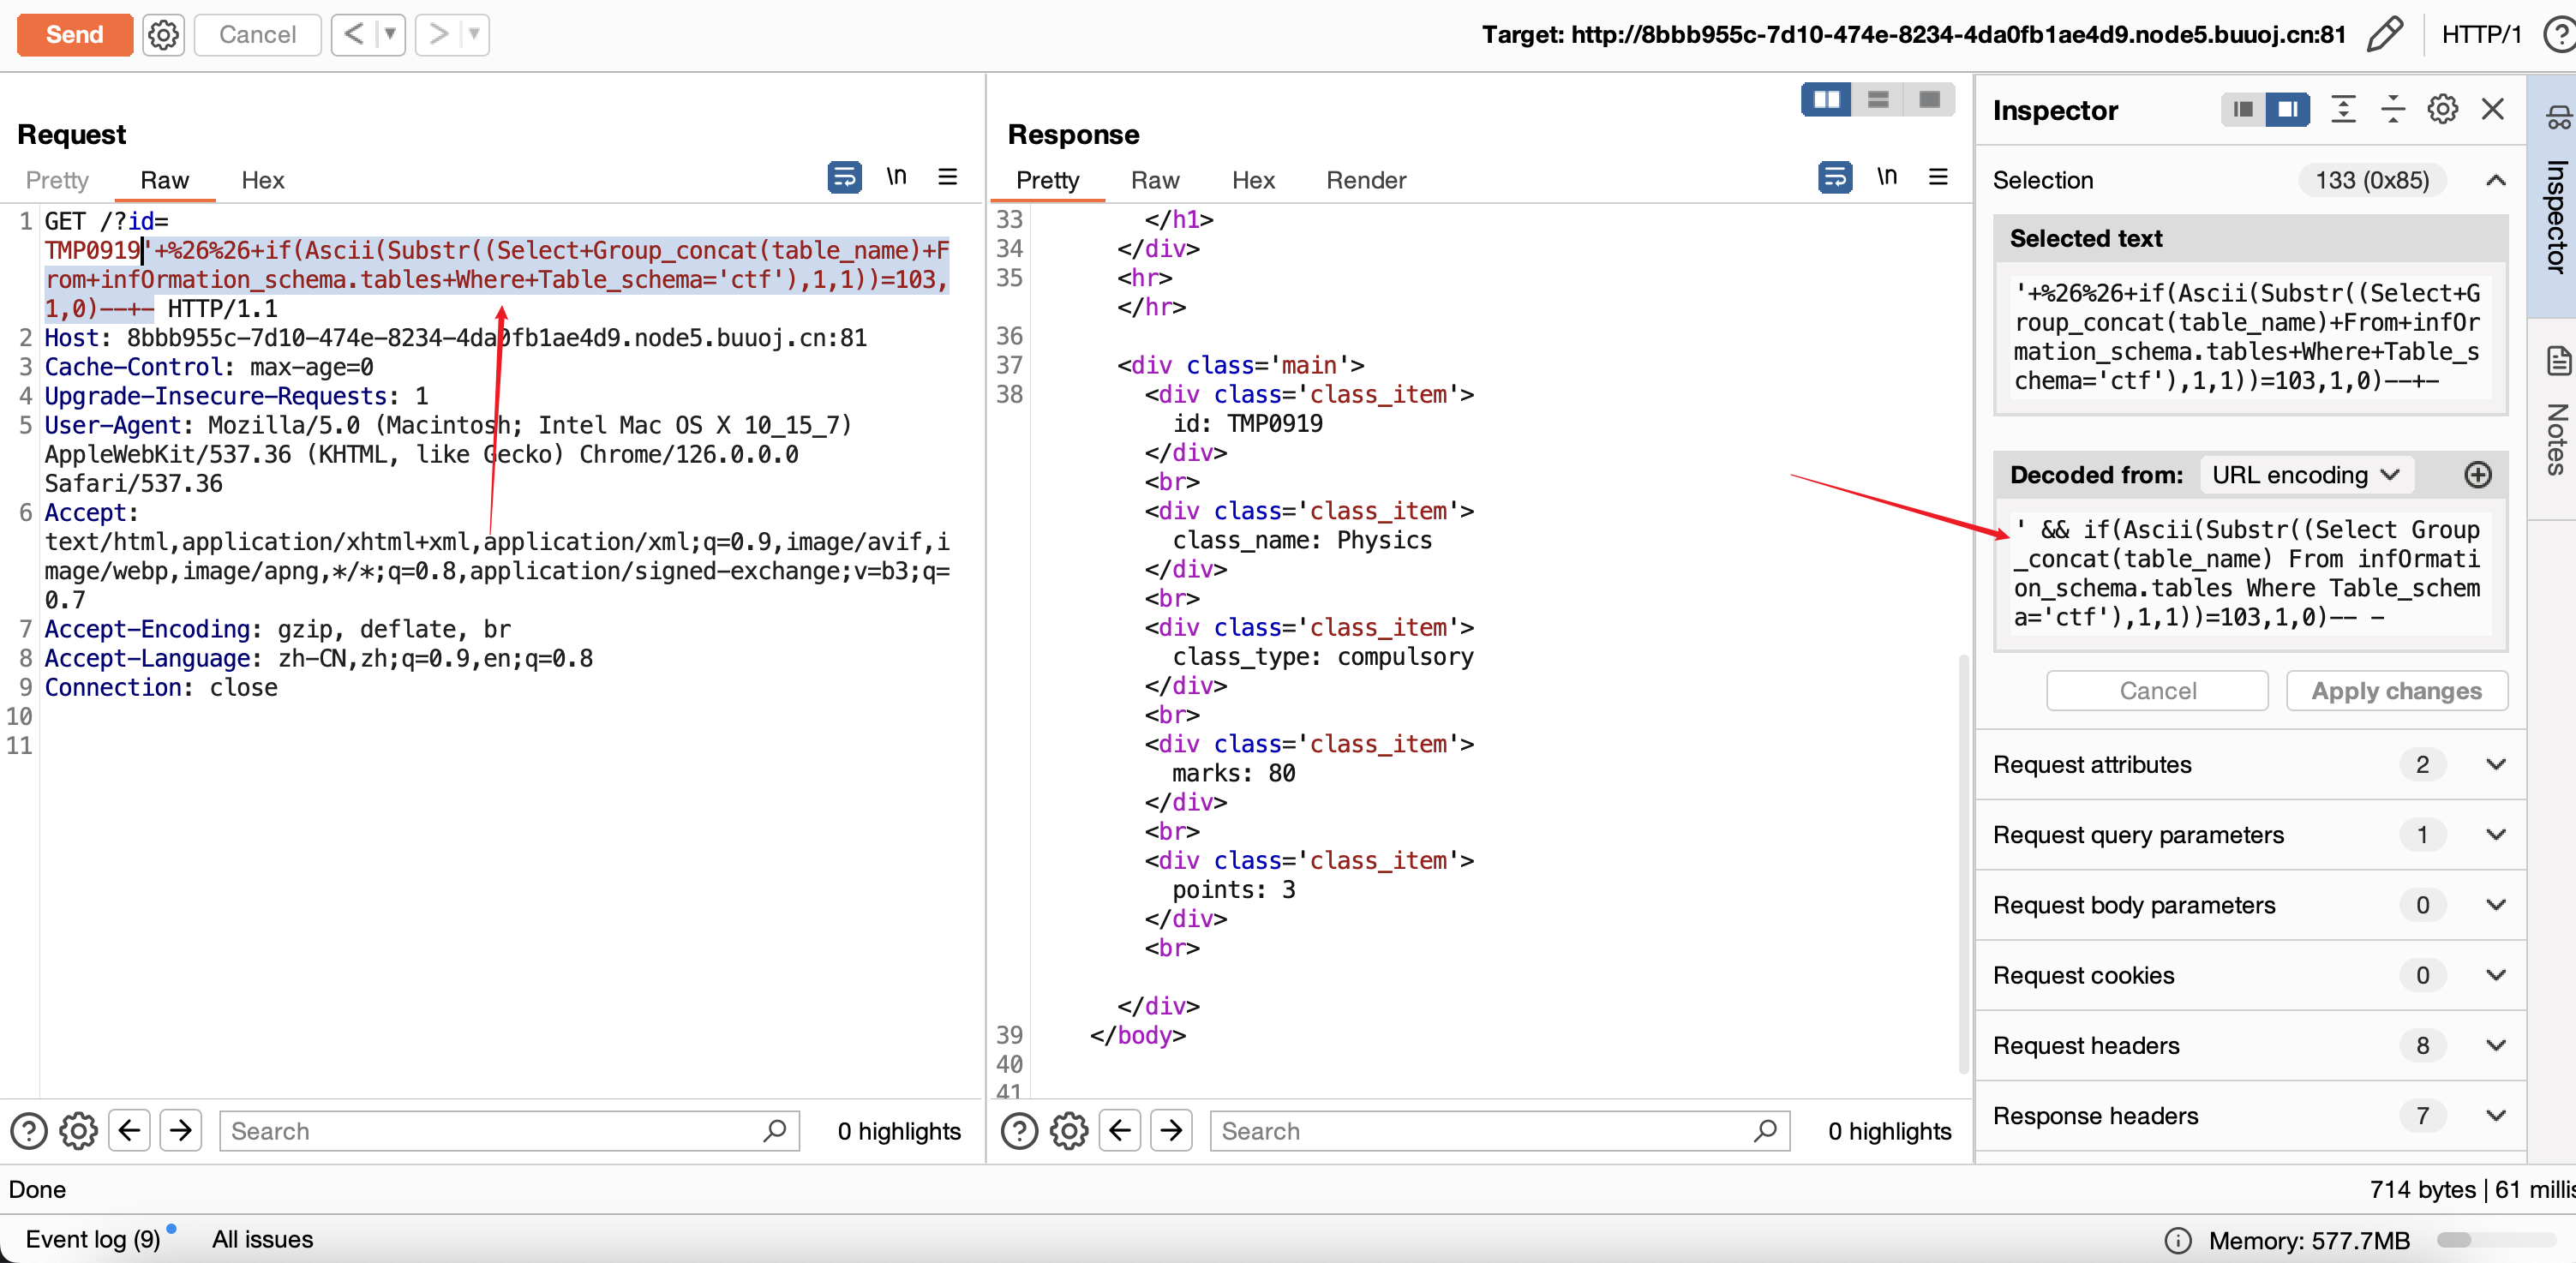Open Request search help icon
Screen dimensions: 2576x1263
29,1132
